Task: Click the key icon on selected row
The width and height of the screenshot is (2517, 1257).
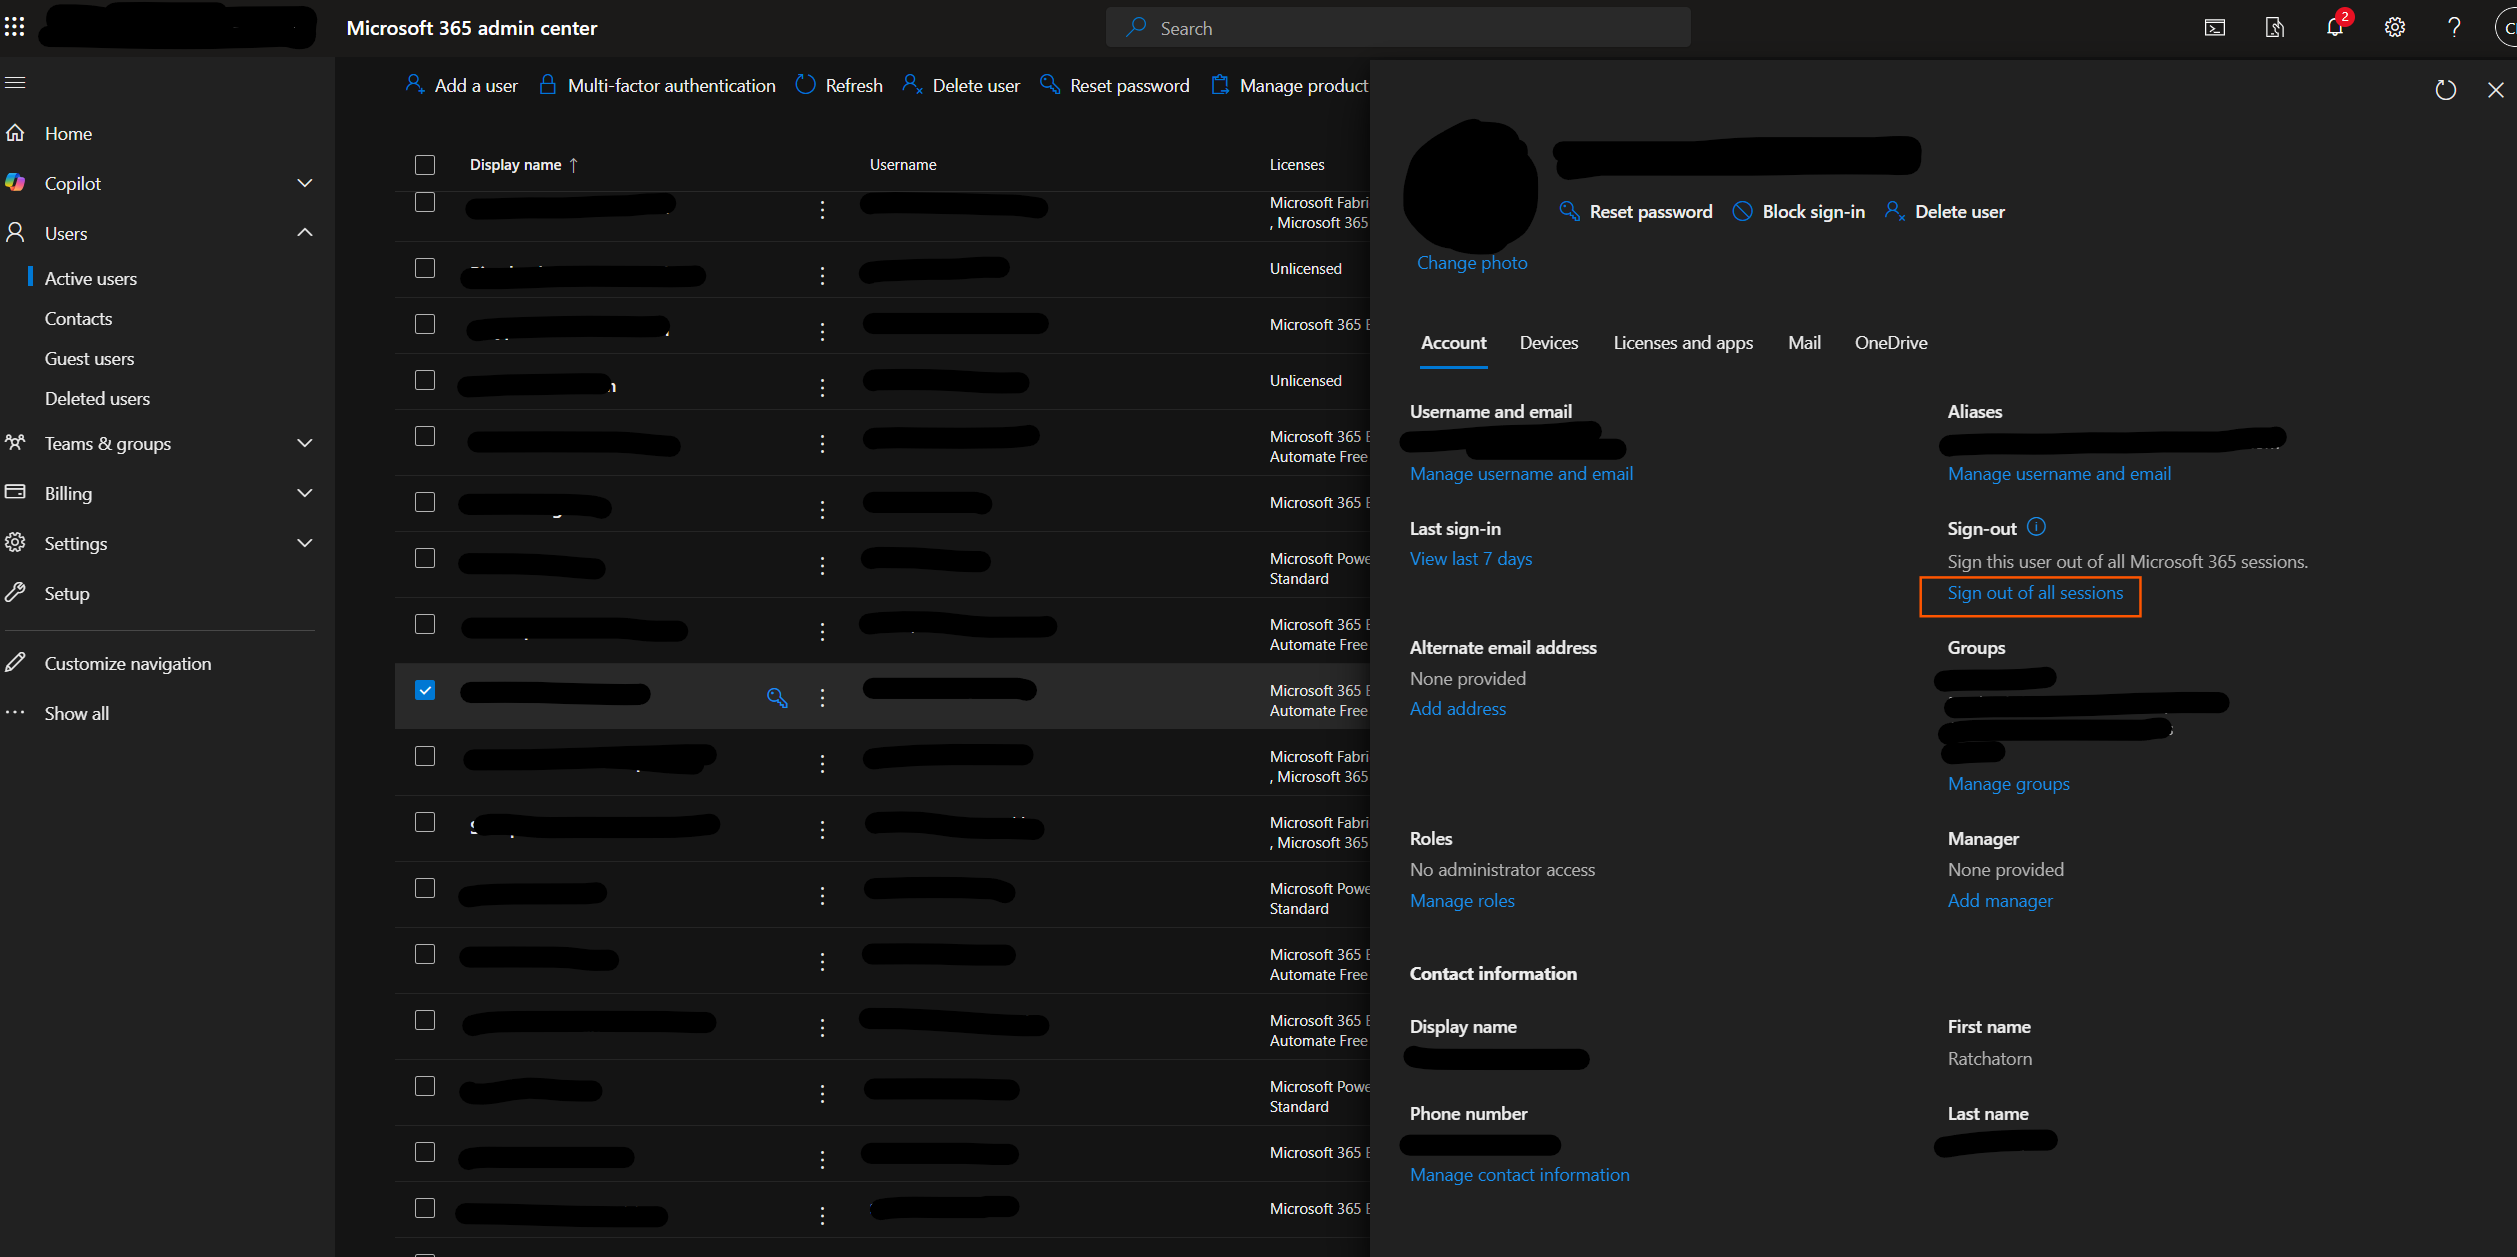Action: [777, 697]
